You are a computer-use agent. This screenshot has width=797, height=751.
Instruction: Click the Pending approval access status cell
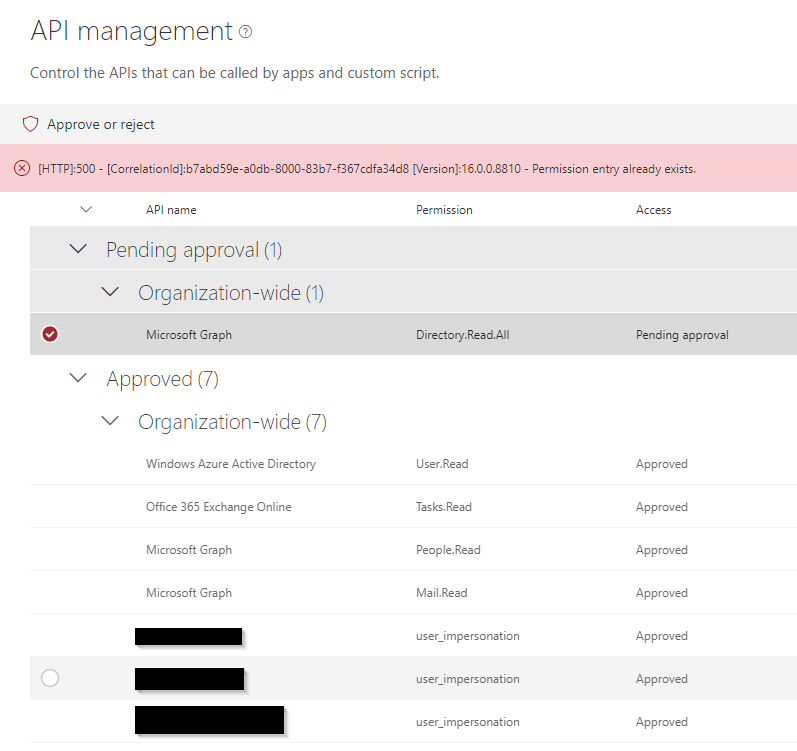pyautogui.click(x=682, y=335)
